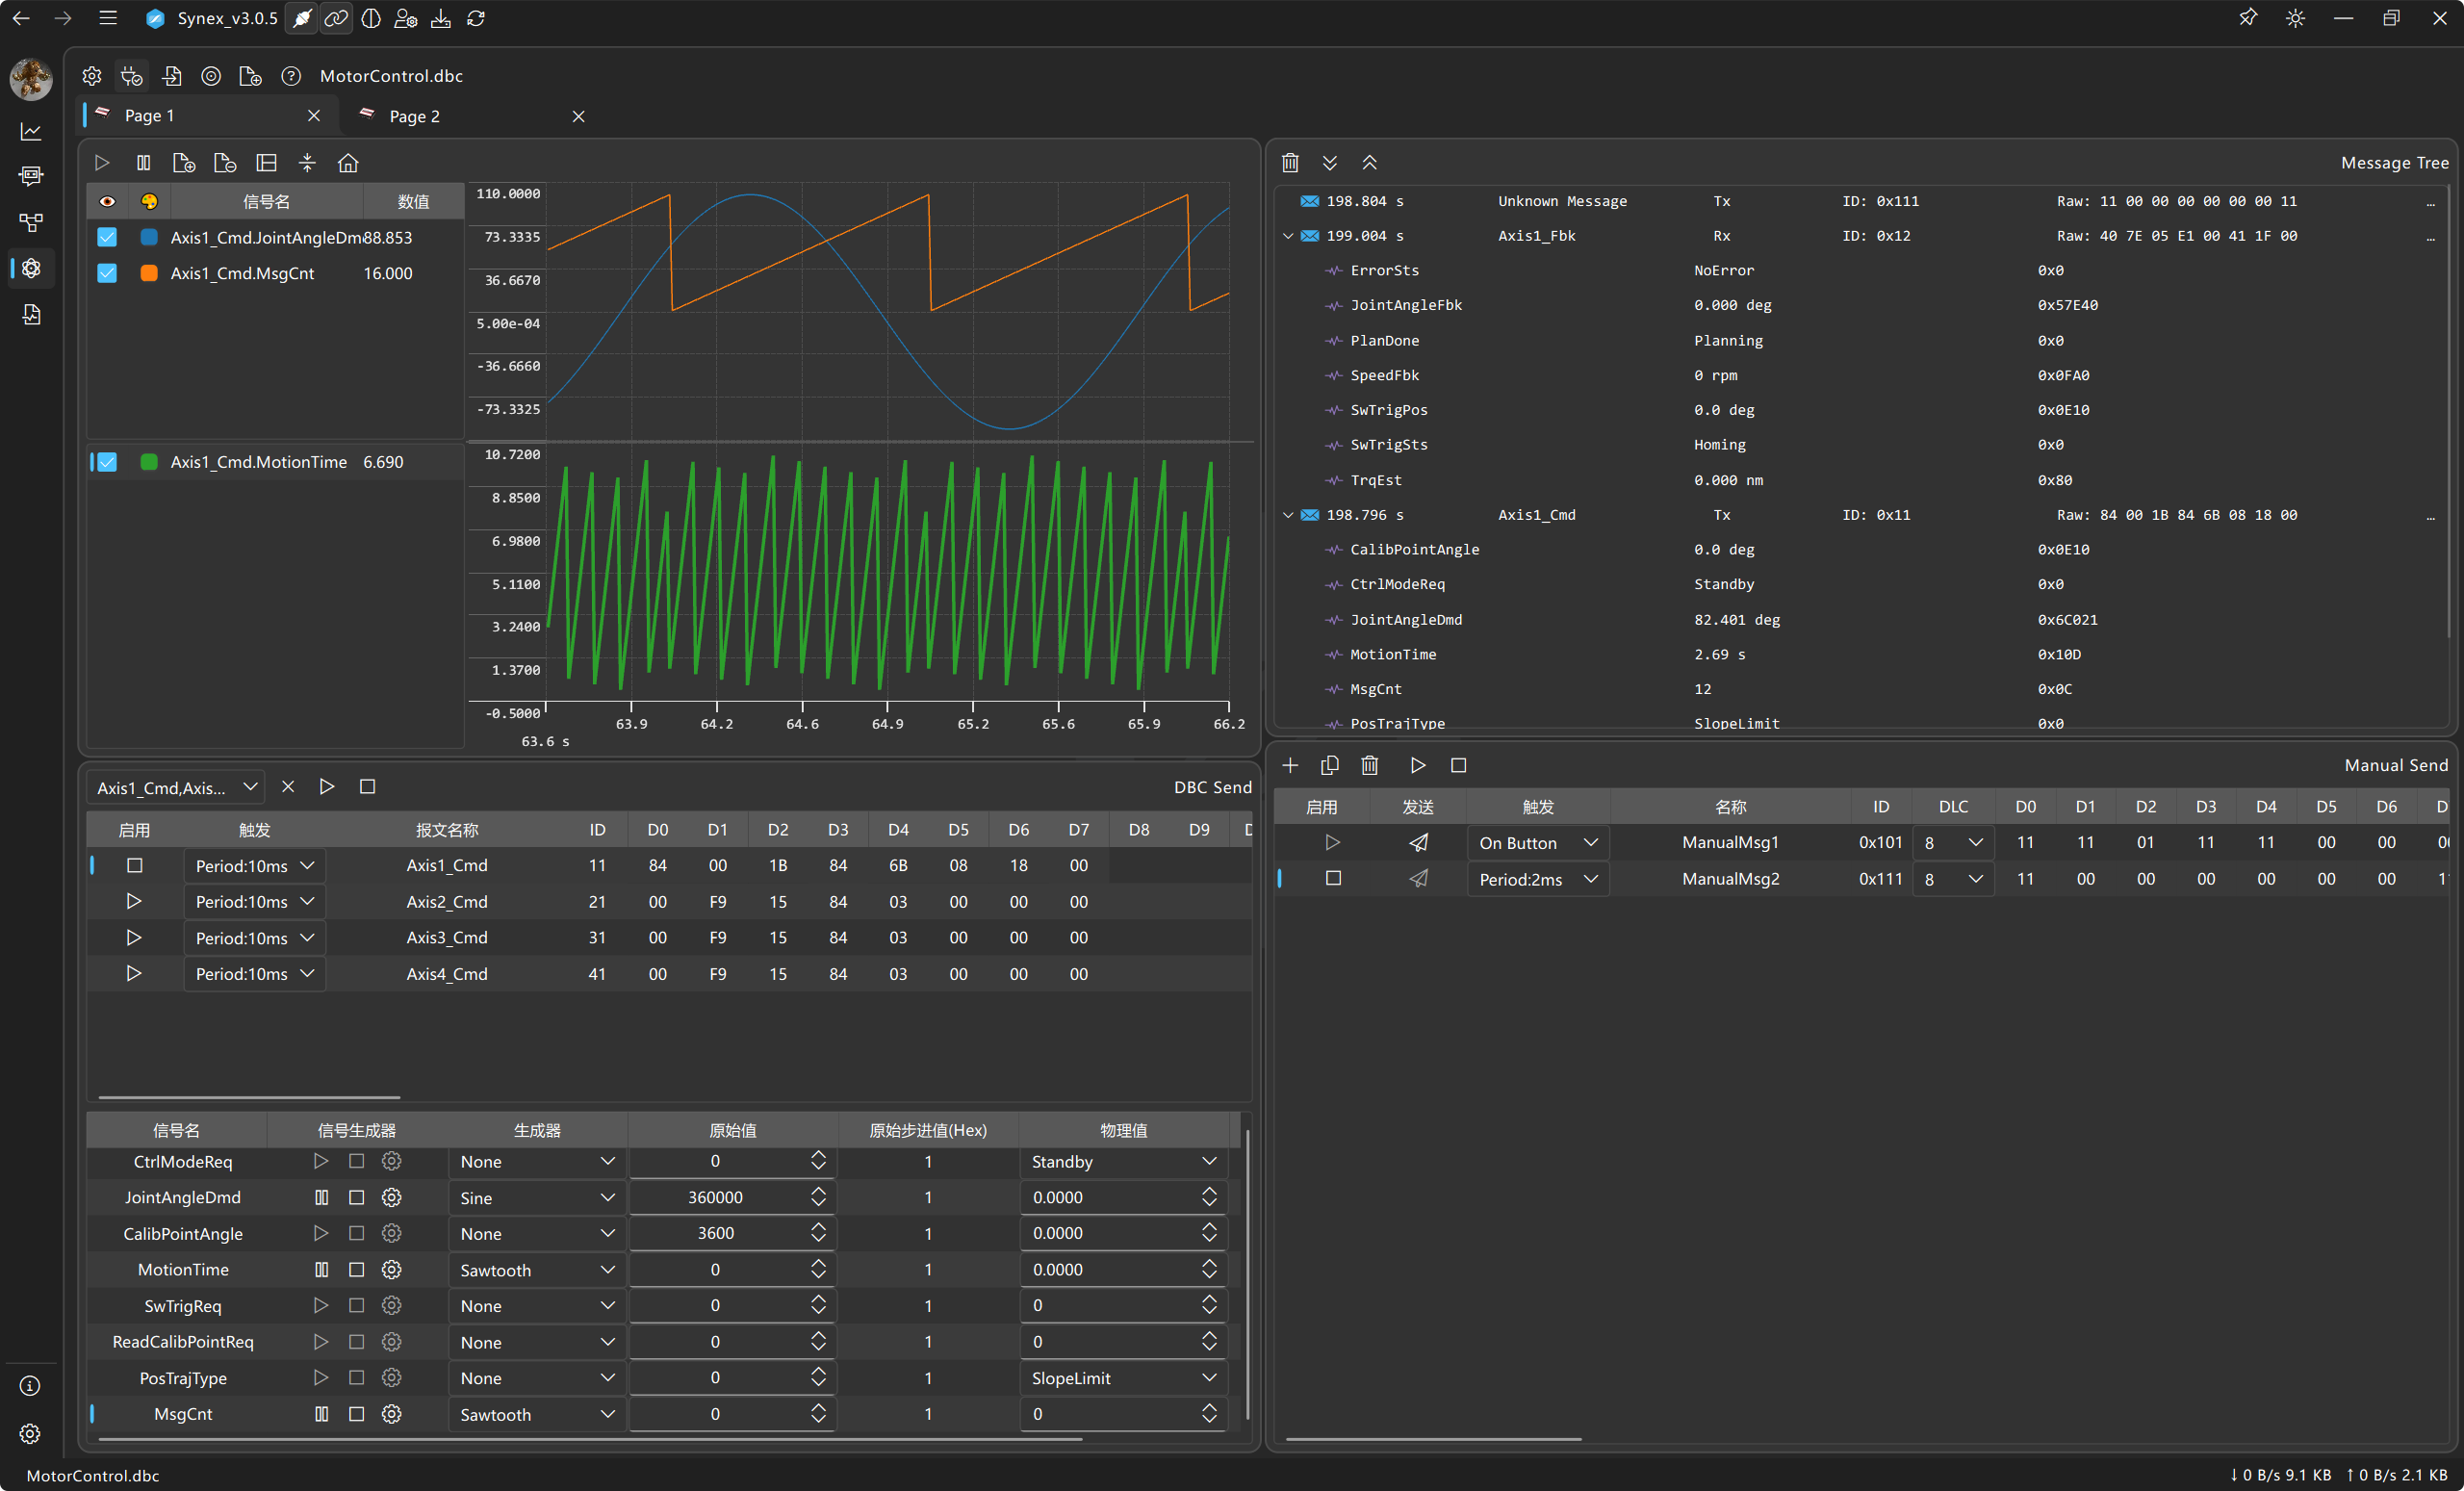Click the blue color swatch for JointAngleDmd
The image size is (2464, 1491).
click(149, 237)
